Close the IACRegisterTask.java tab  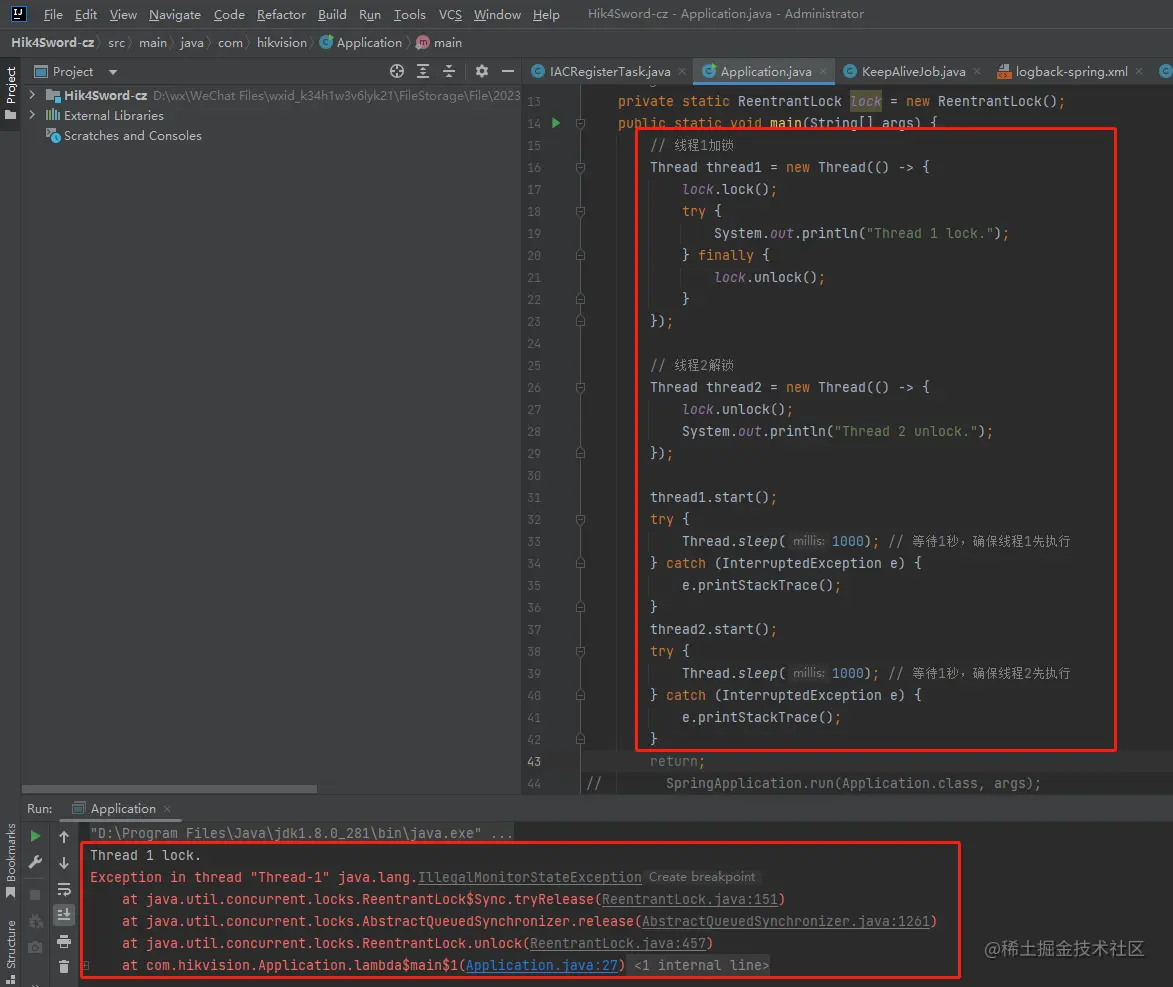(682, 71)
